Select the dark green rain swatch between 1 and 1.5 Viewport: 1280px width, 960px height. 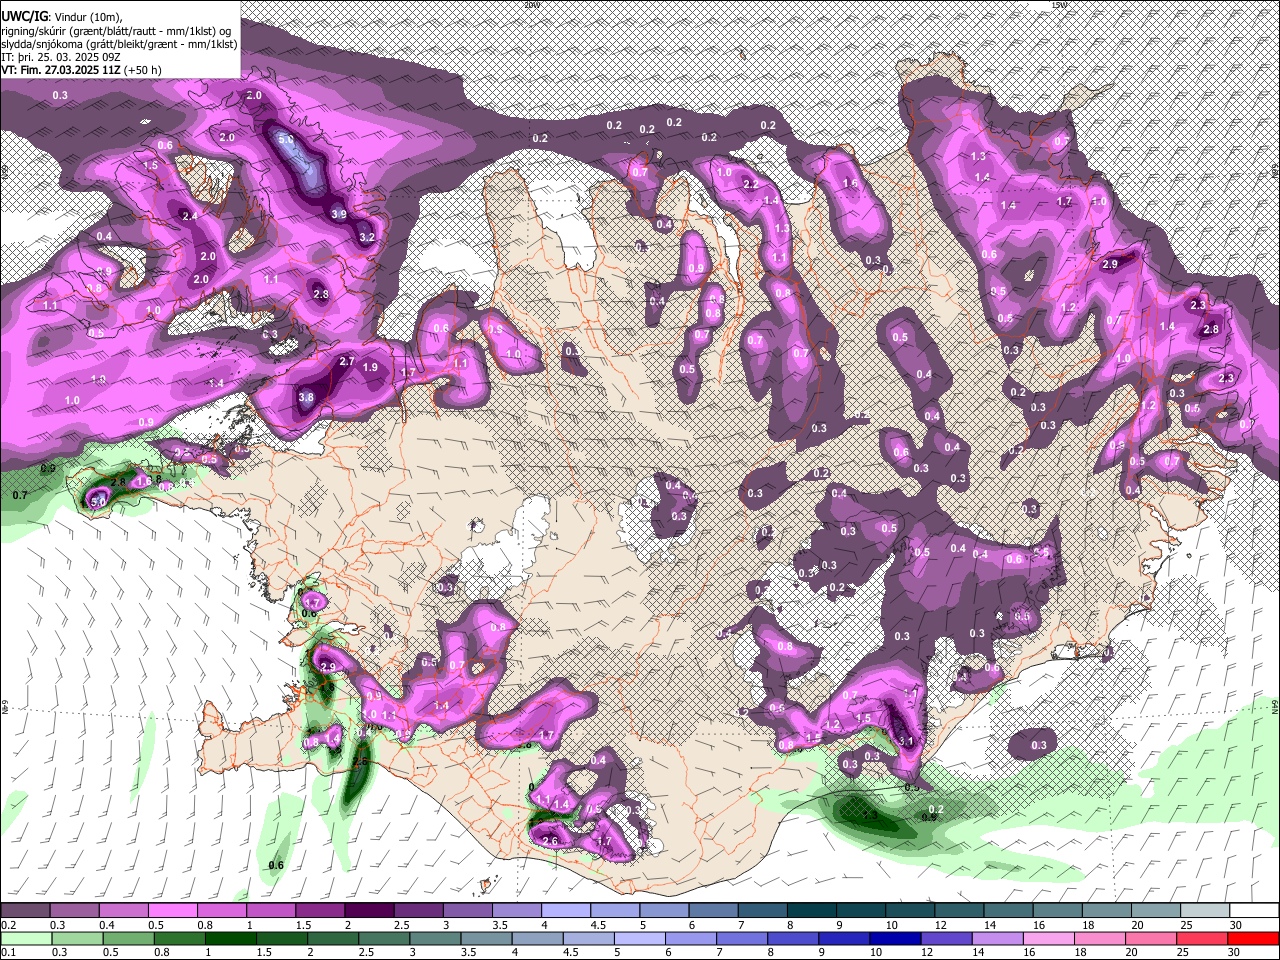[x=230, y=938]
